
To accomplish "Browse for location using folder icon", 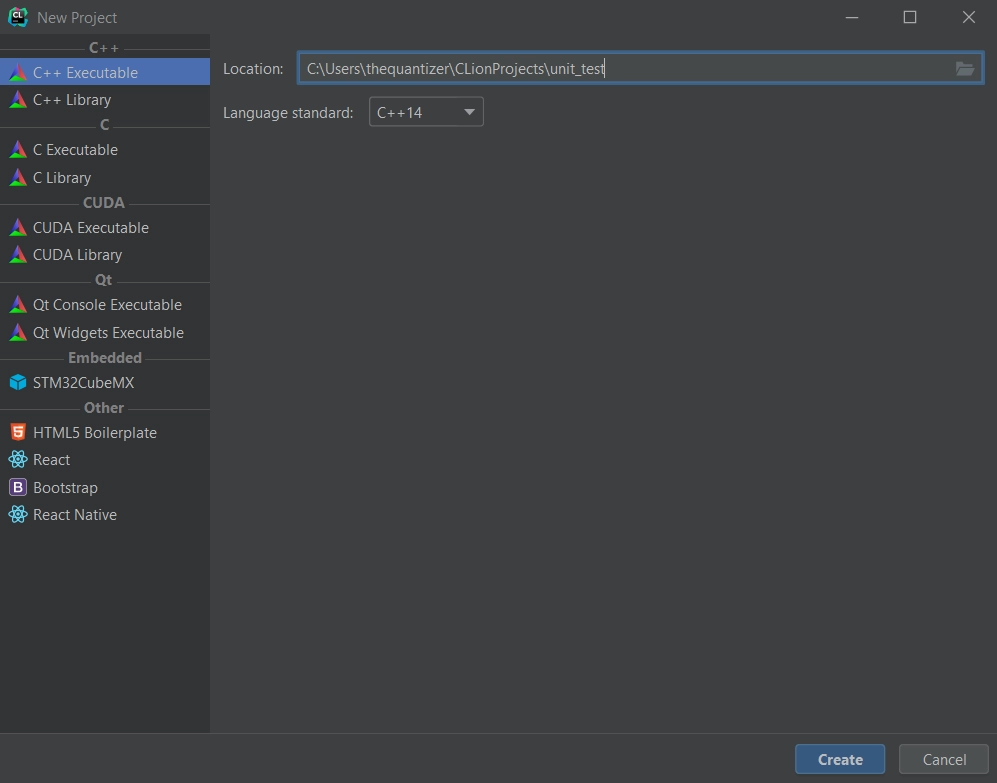I will (x=965, y=69).
